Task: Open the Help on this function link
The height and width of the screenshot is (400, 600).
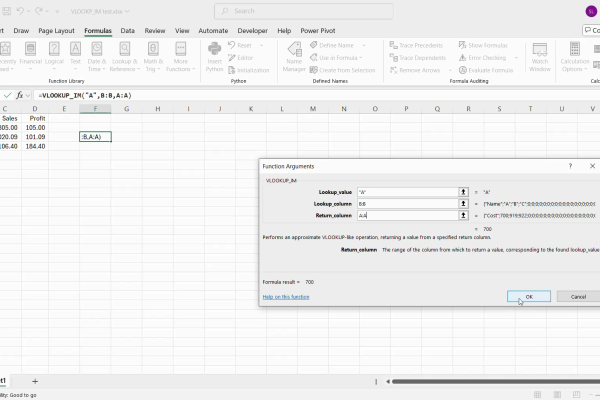Action: pos(285,296)
